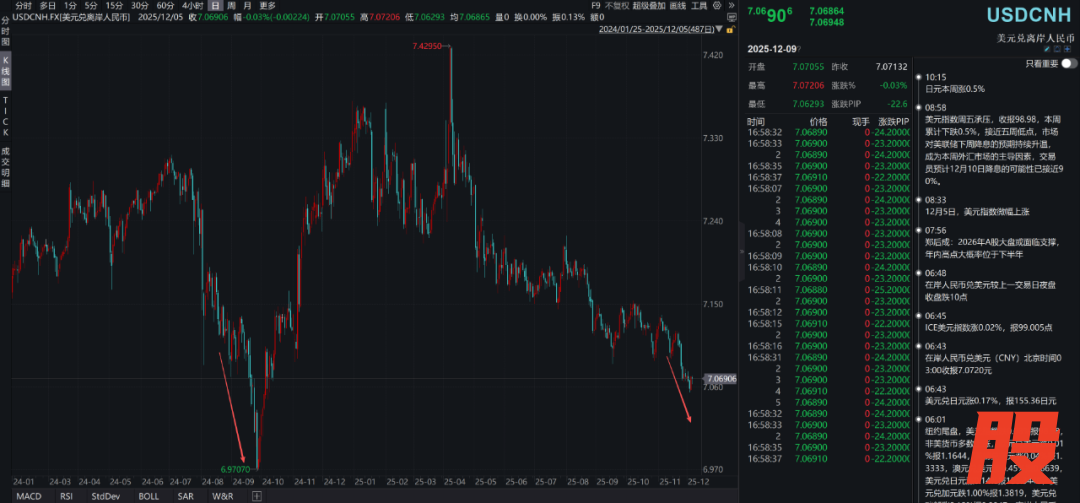Switch to the BOLL indicator tab
The image size is (1080, 503).
point(148,495)
